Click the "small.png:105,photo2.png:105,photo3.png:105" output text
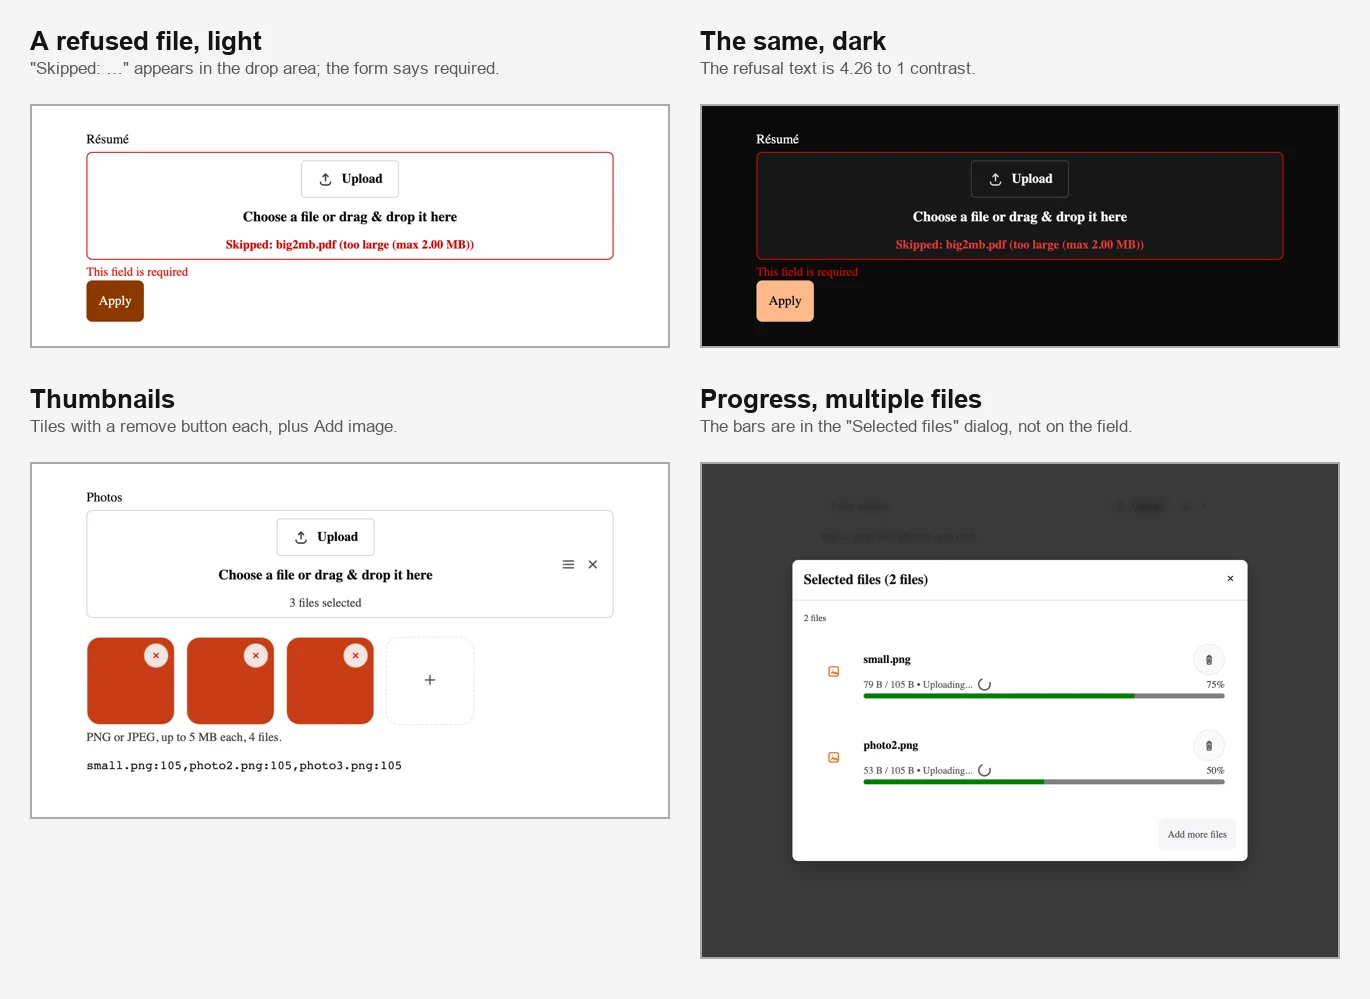This screenshot has width=1370, height=999. [244, 766]
